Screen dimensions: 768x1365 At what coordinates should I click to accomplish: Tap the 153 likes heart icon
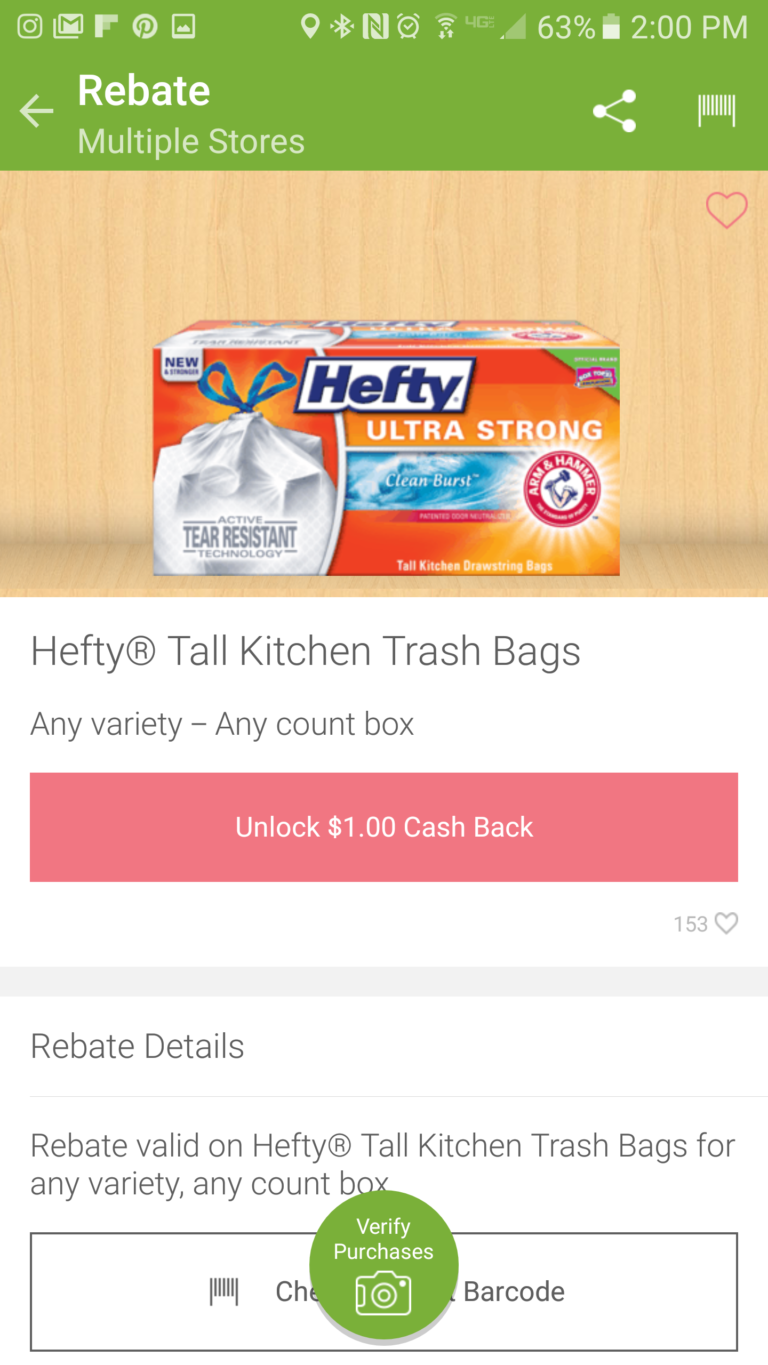(x=727, y=923)
